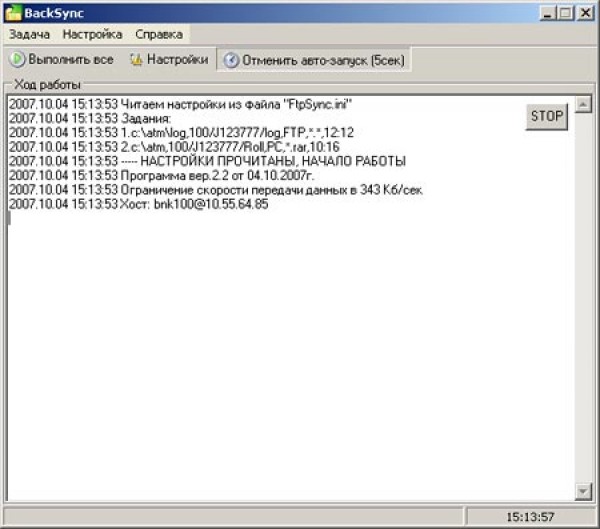Click log line mentioning "FtpSync.ini"

pyautogui.click(x=180, y=104)
